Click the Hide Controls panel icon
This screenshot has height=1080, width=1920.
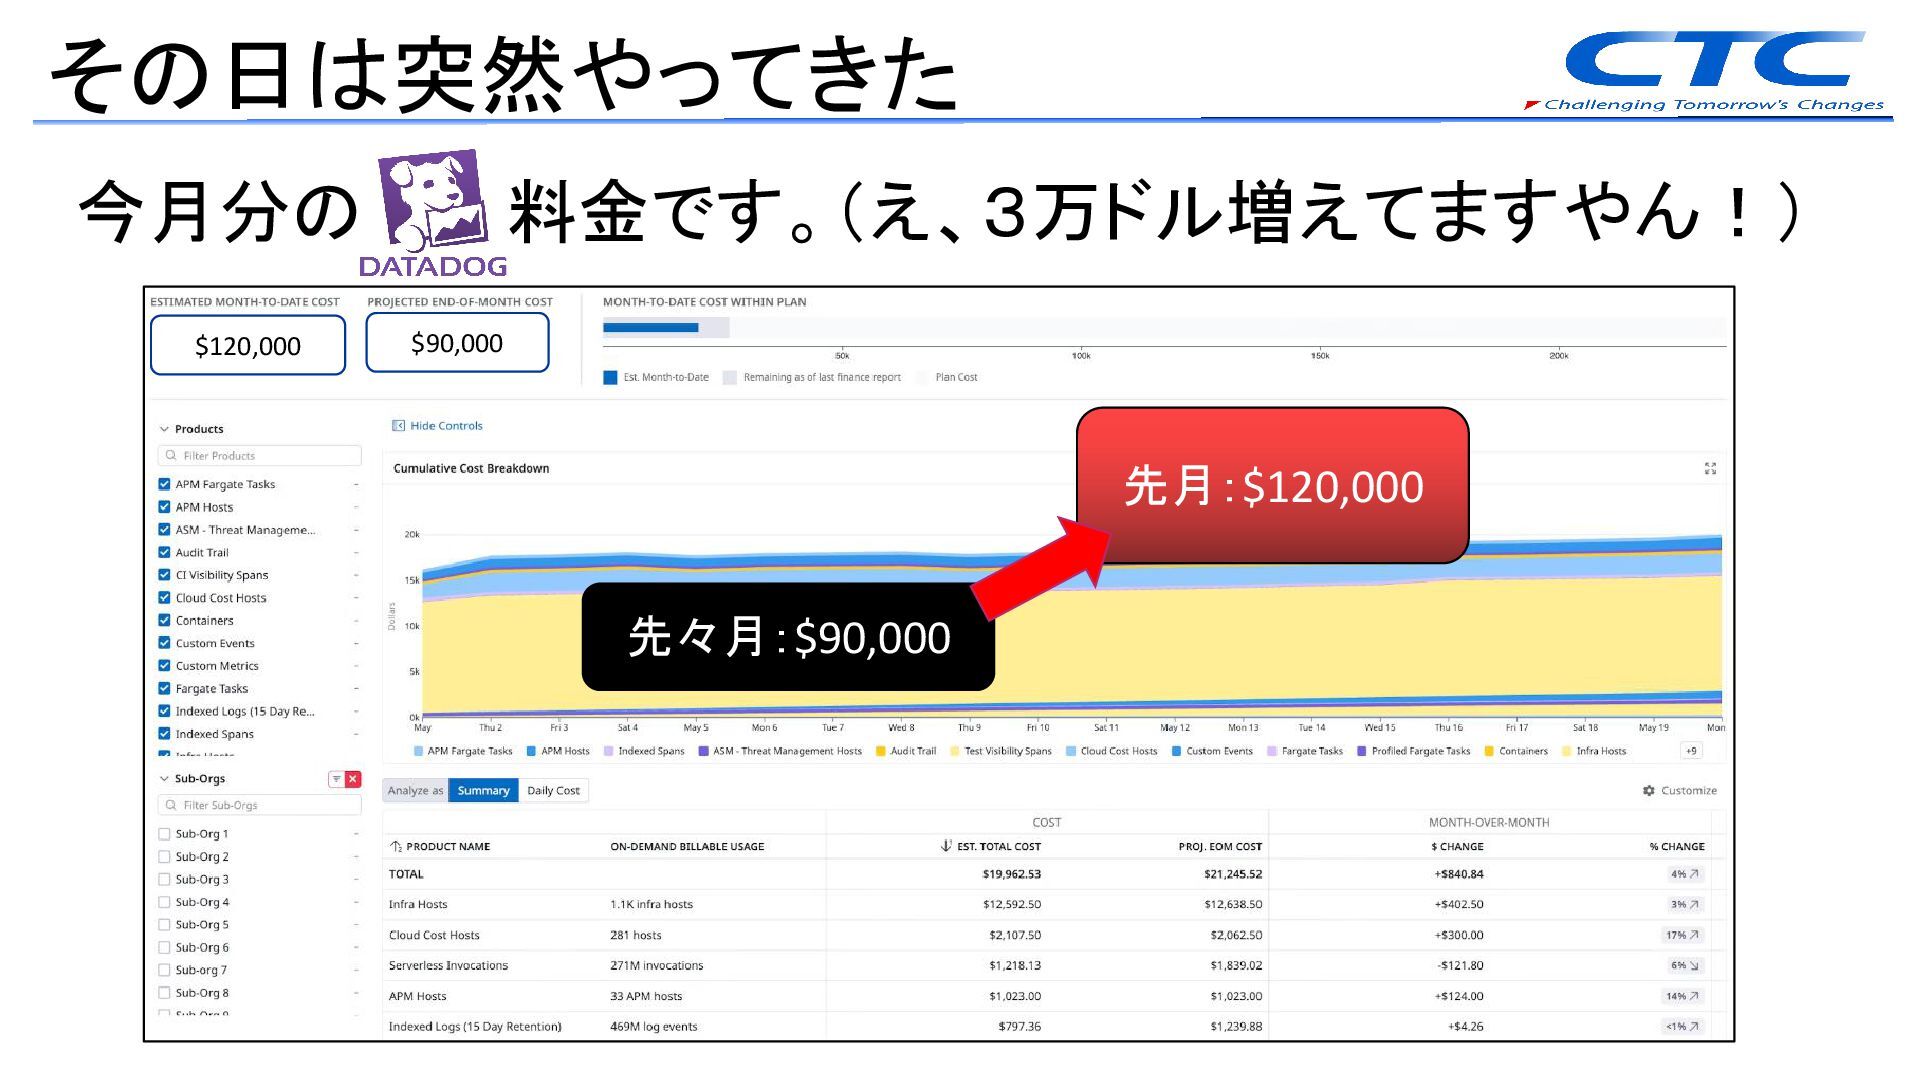(x=398, y=426)
